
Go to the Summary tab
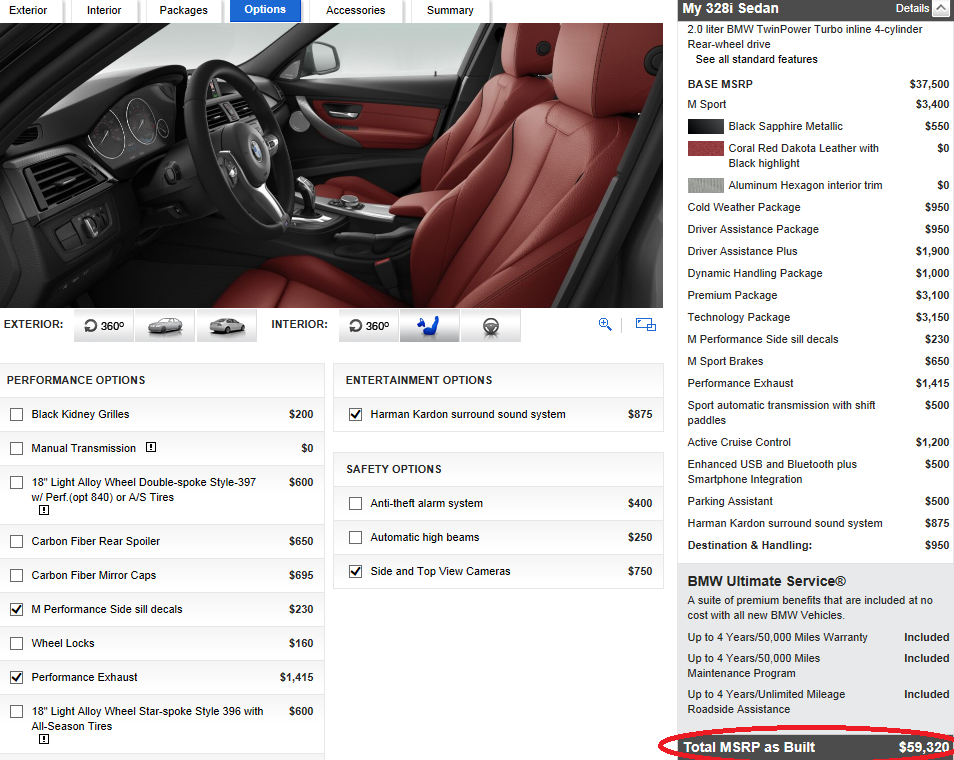450,10
